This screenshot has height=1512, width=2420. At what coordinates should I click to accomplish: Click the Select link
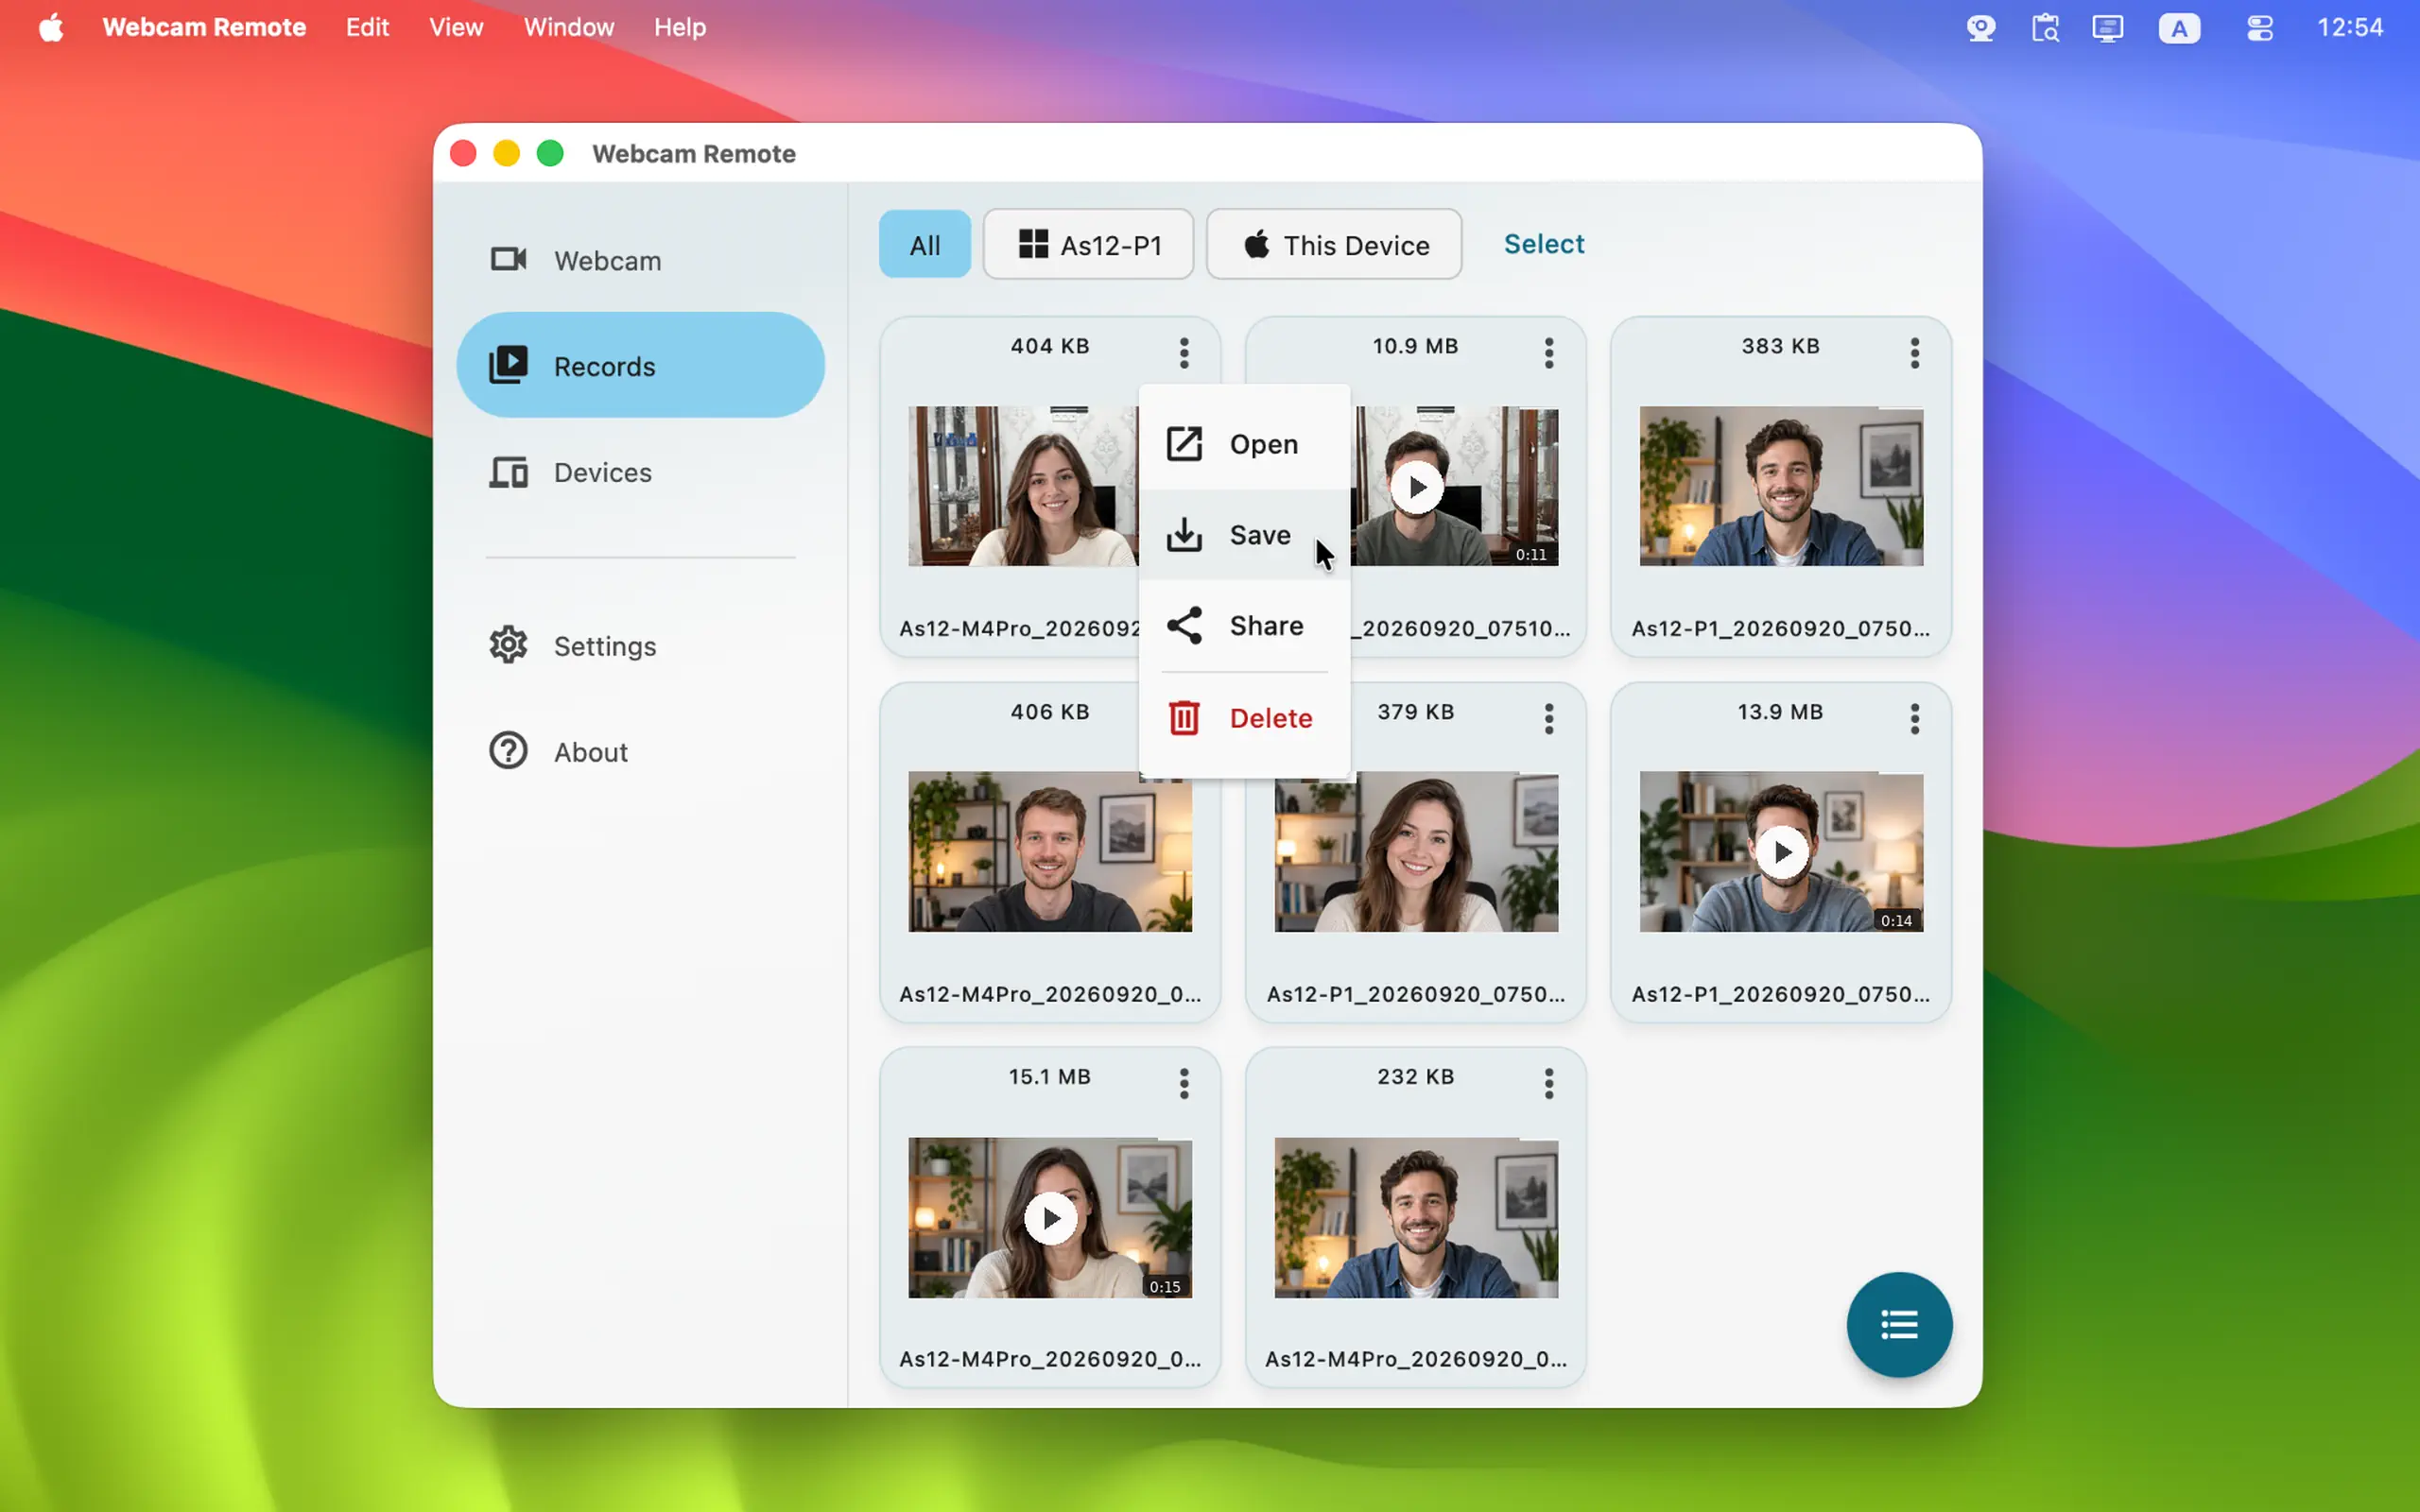[1543, 244]
